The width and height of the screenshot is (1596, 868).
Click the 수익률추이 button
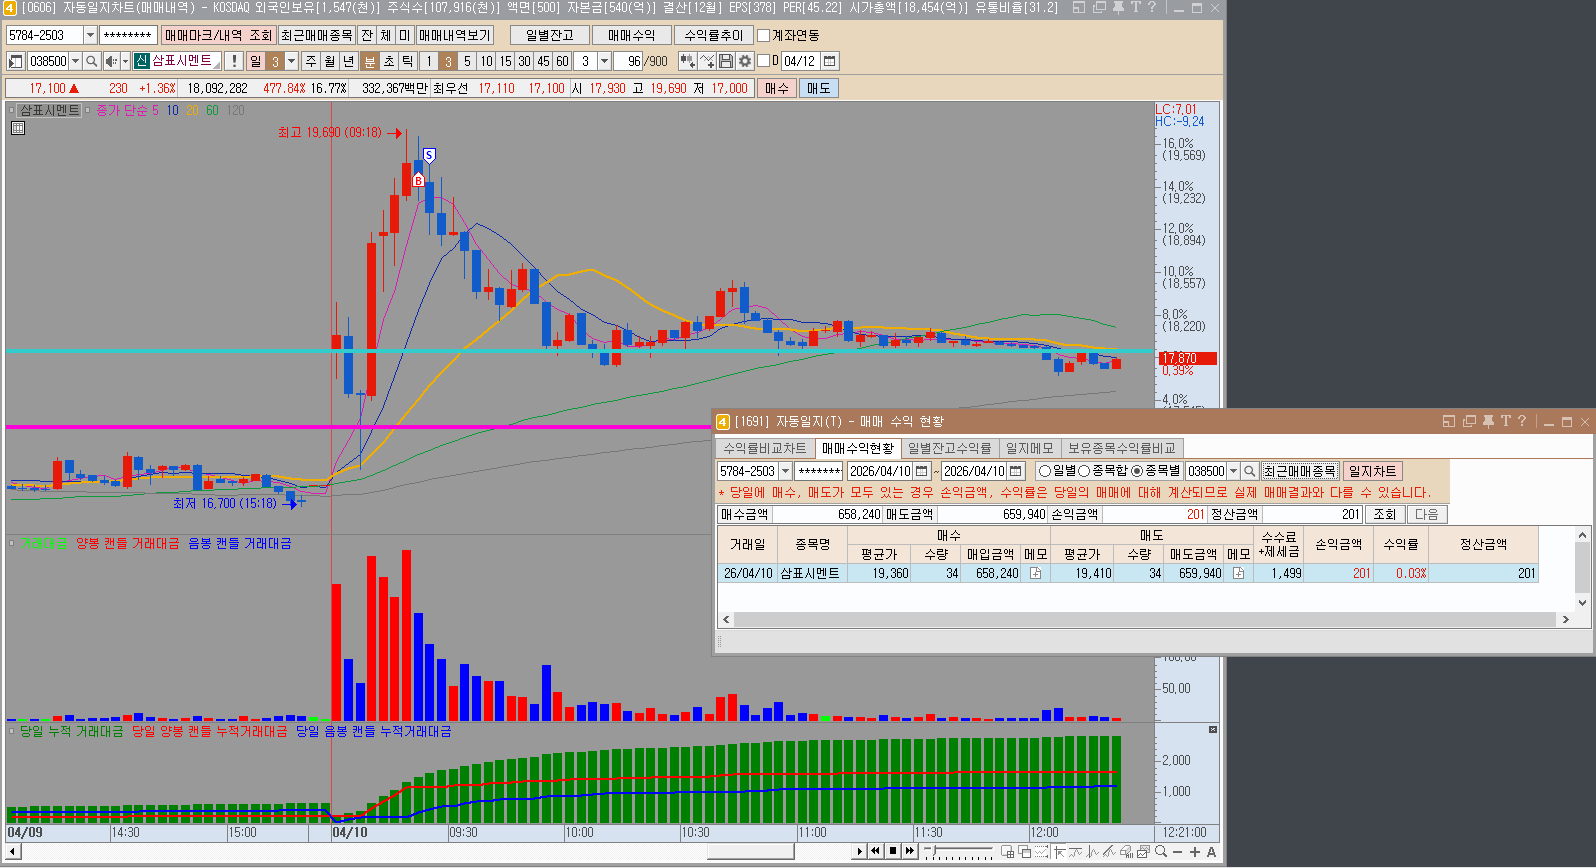714,35
